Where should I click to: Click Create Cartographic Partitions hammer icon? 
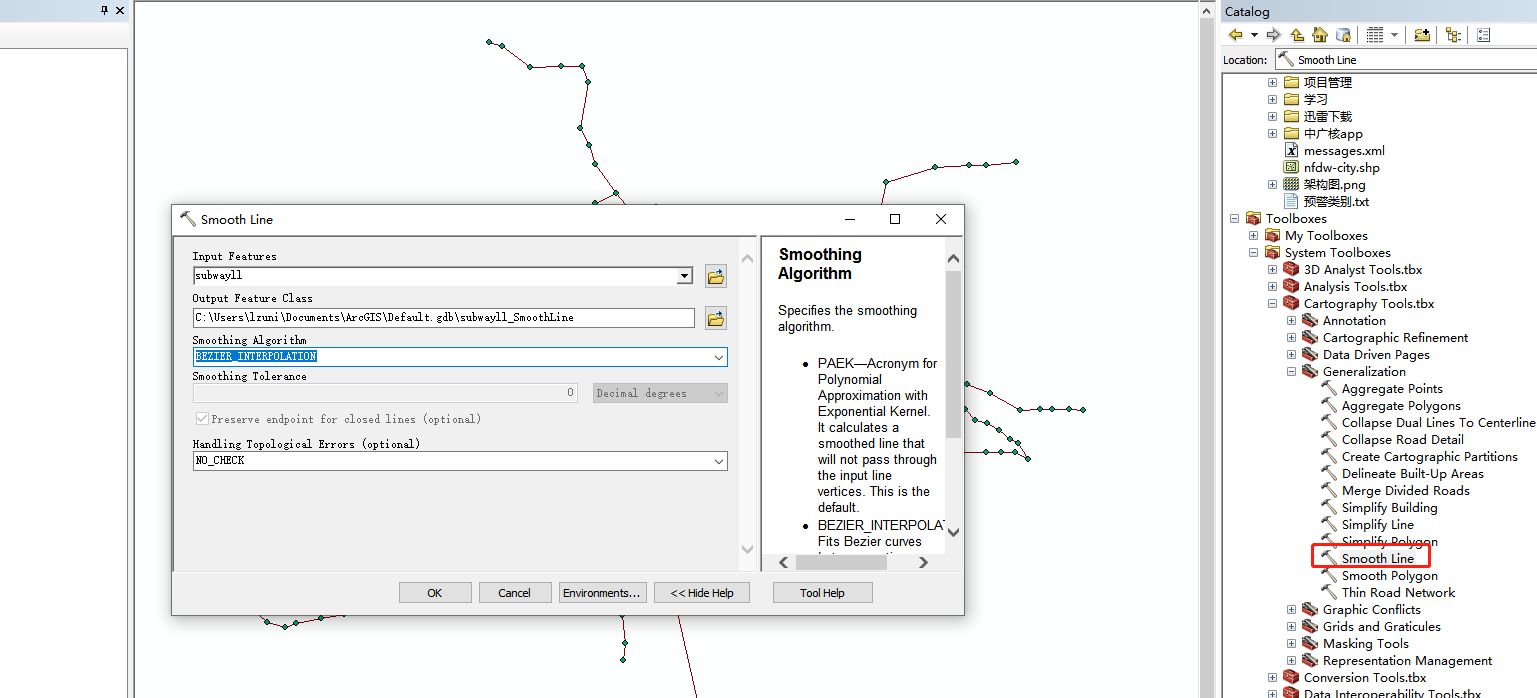1329,456
